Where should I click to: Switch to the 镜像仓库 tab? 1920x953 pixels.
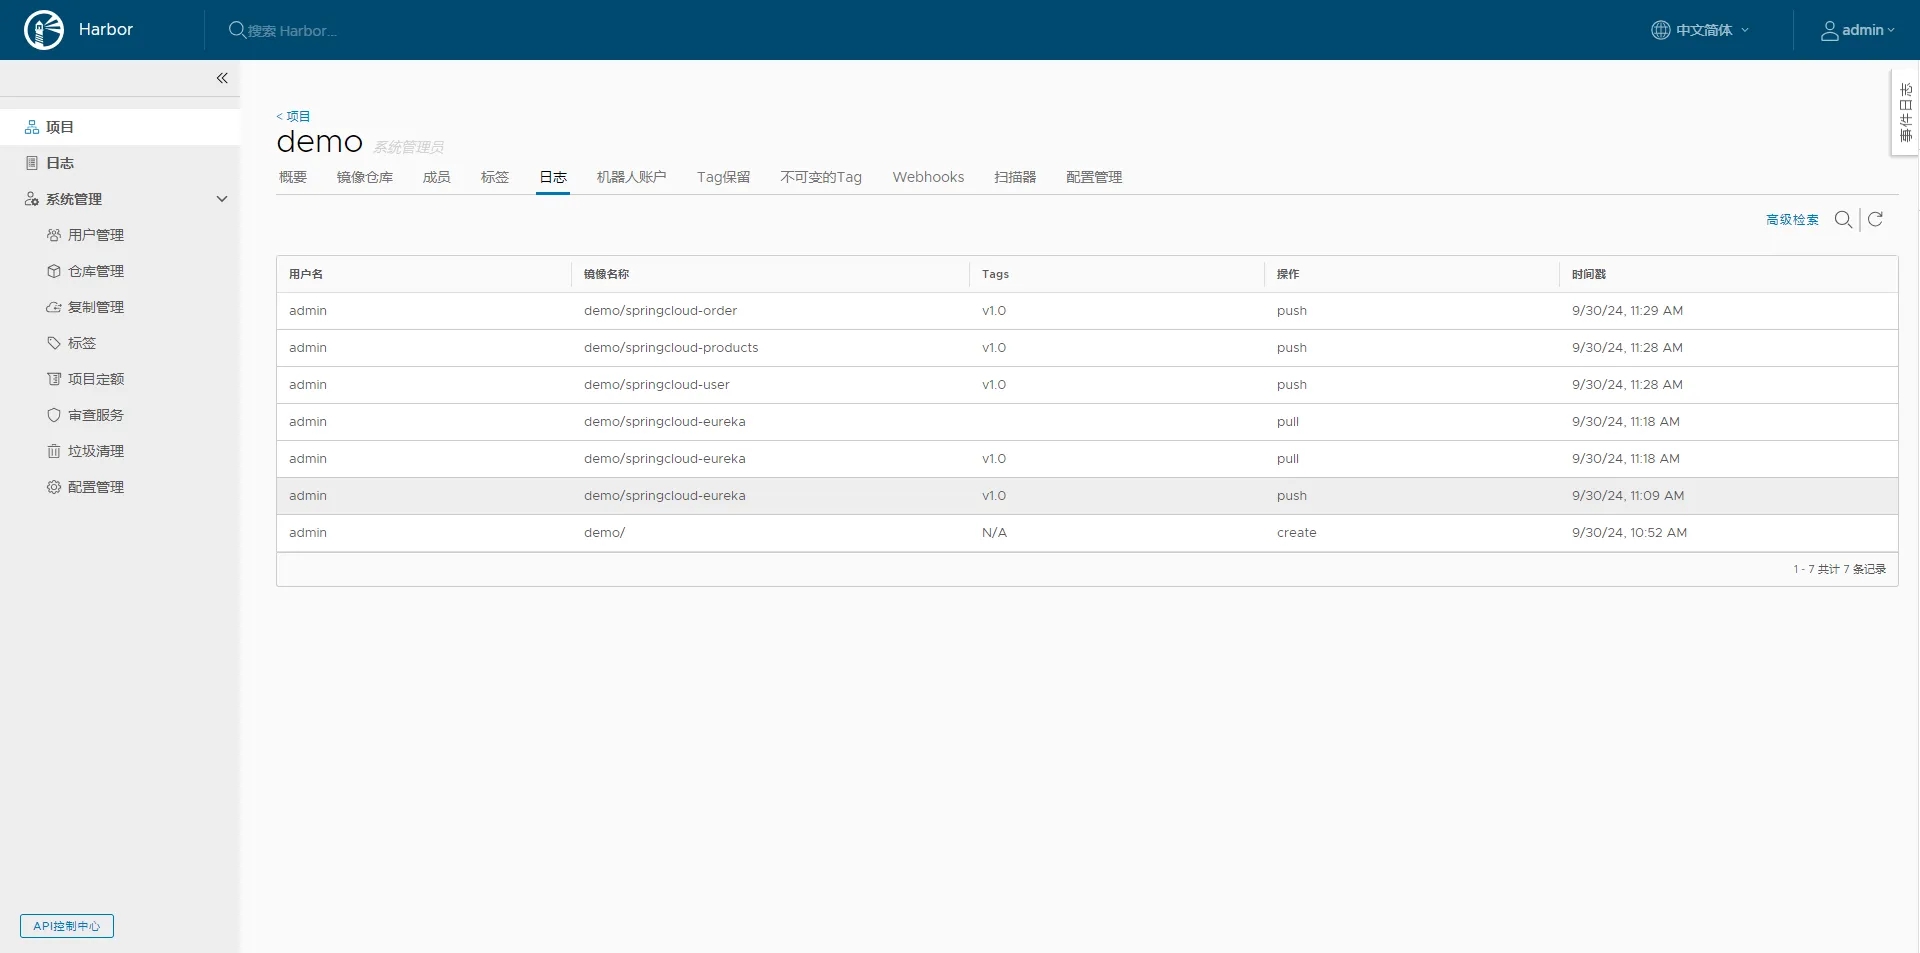[365, 177]
